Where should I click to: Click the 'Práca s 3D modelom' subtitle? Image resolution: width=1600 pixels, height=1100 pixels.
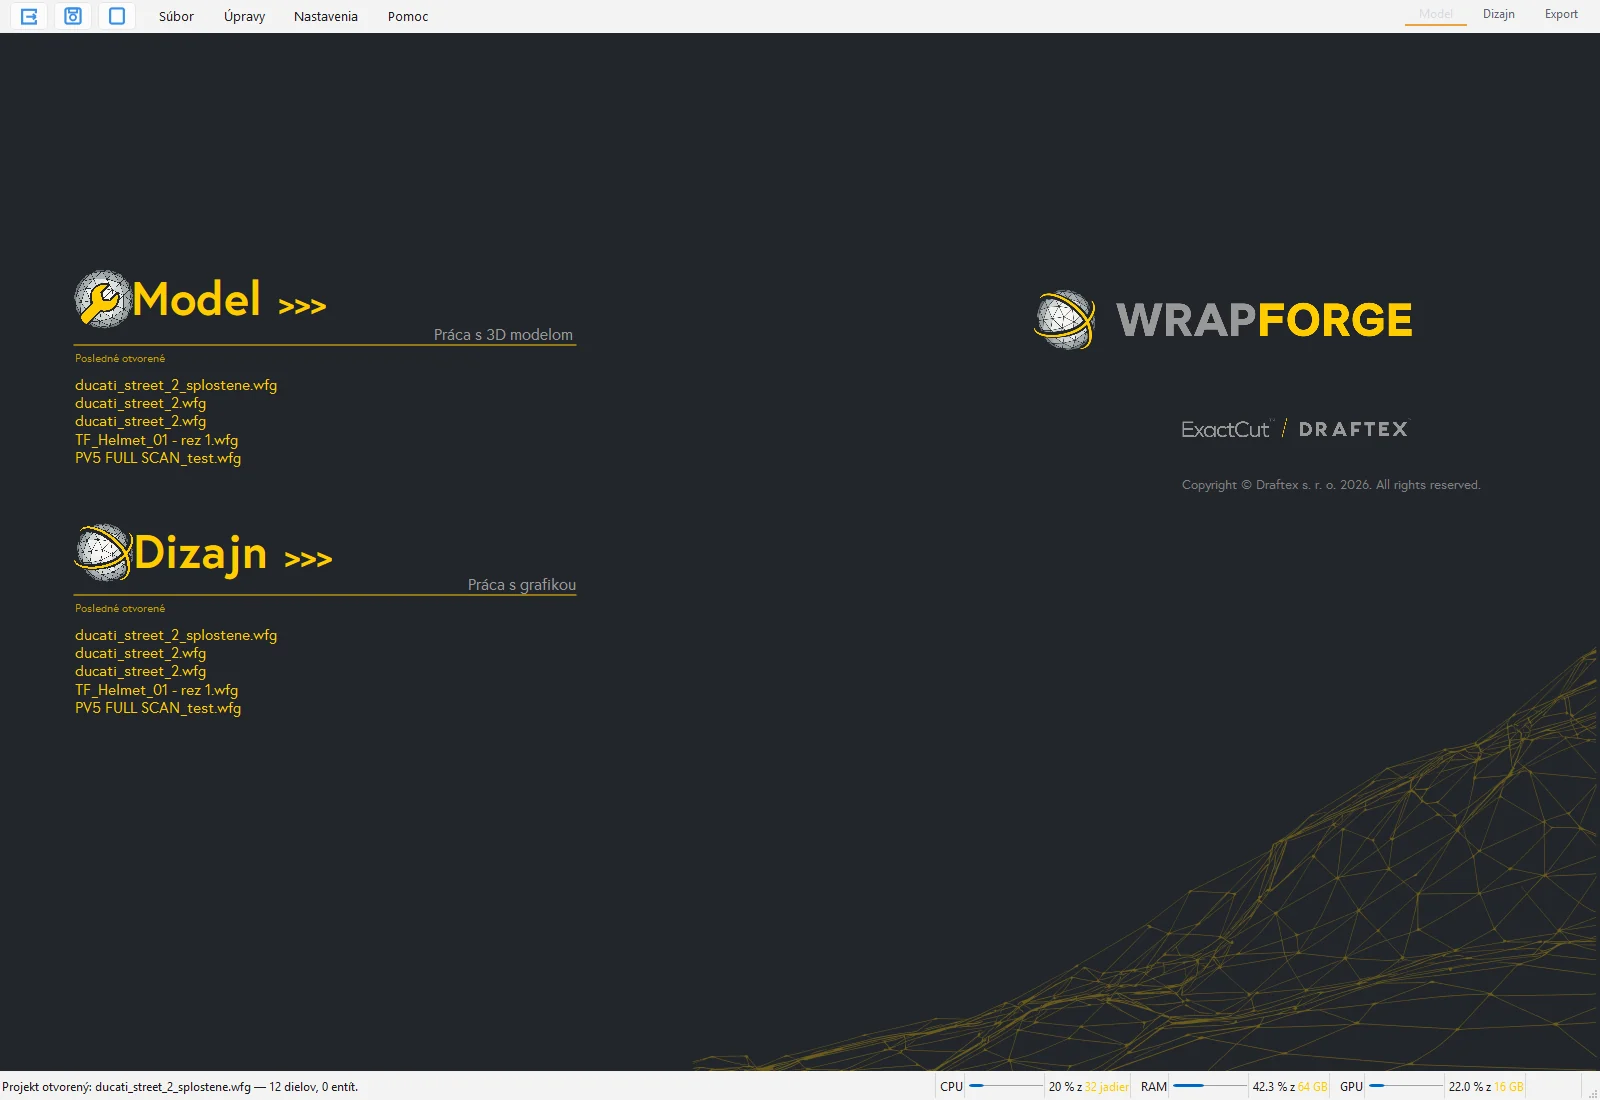503,335
